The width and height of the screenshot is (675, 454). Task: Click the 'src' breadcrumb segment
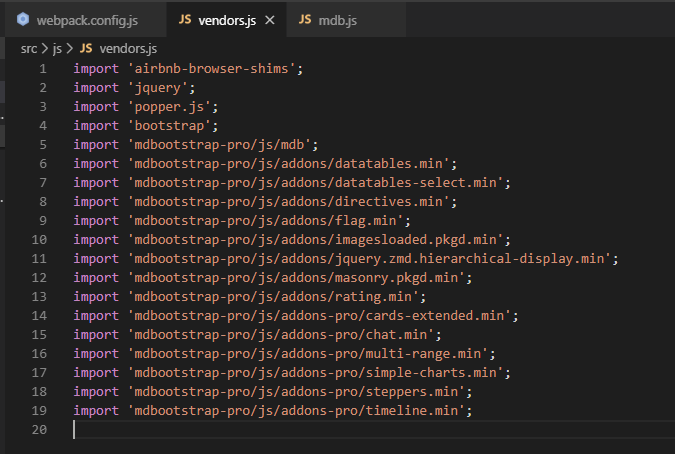pyautogui.click(x=29, y=49)
